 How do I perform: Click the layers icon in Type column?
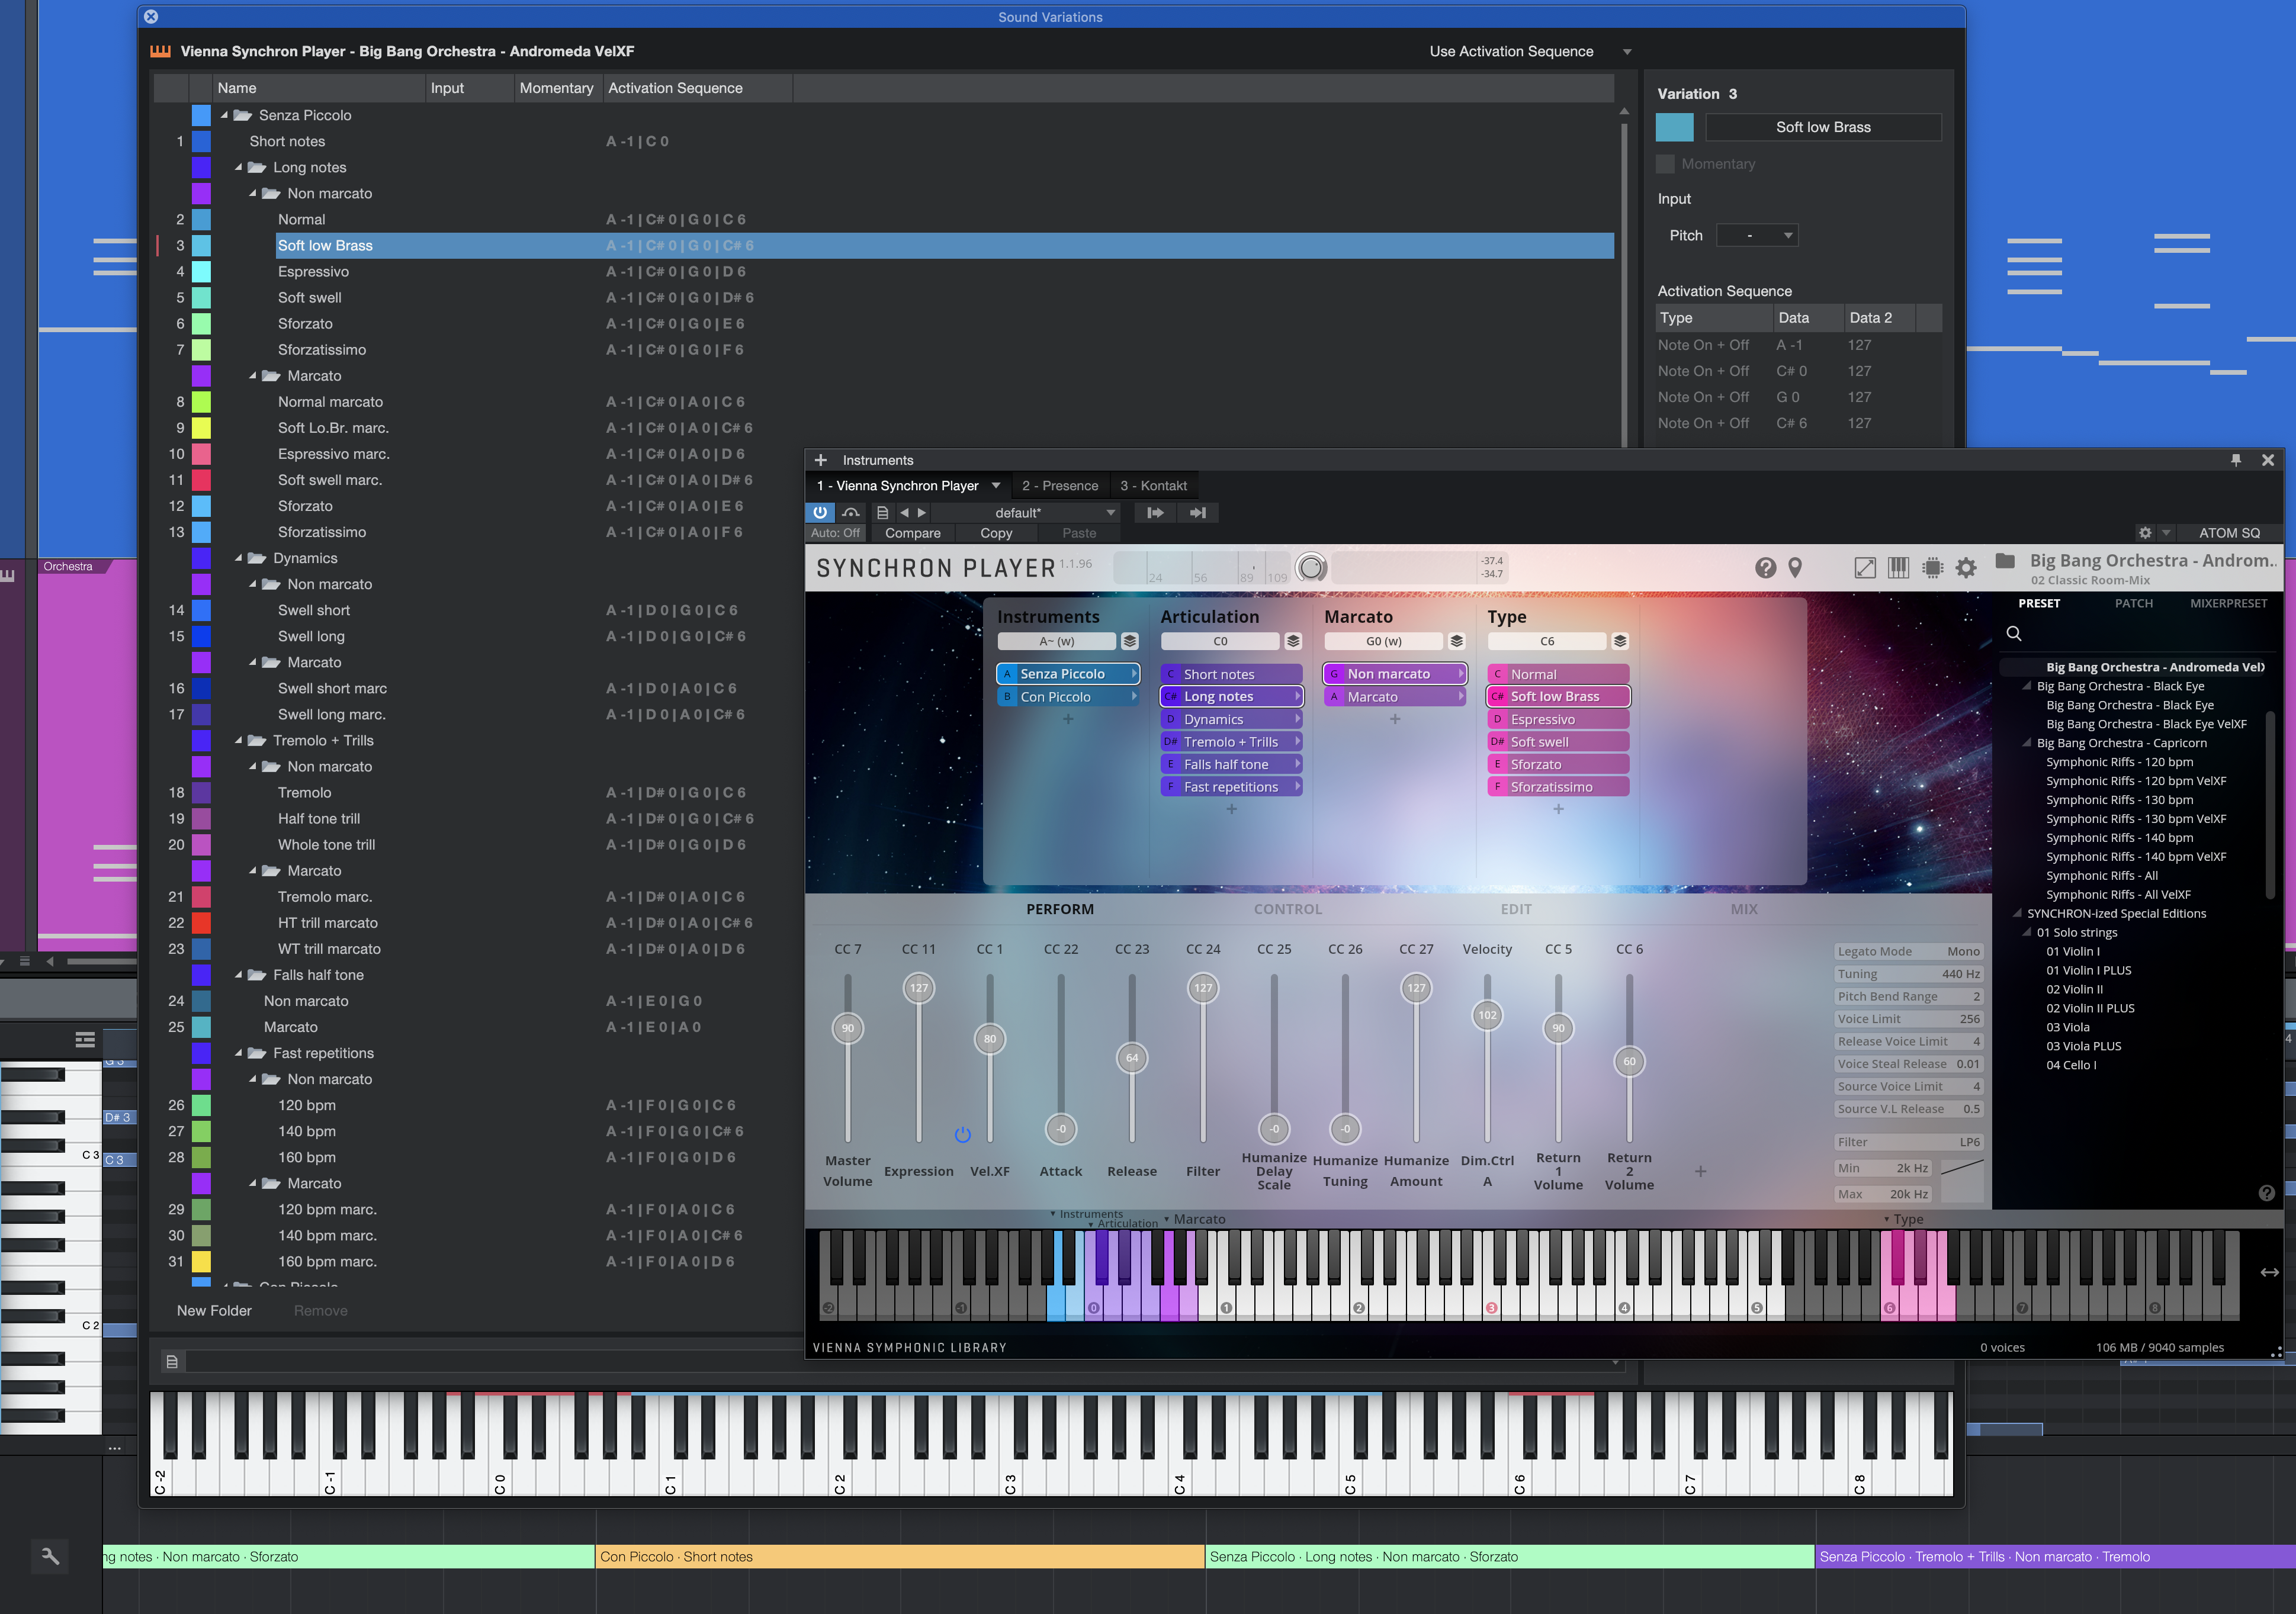click(x=1620, y=641)
